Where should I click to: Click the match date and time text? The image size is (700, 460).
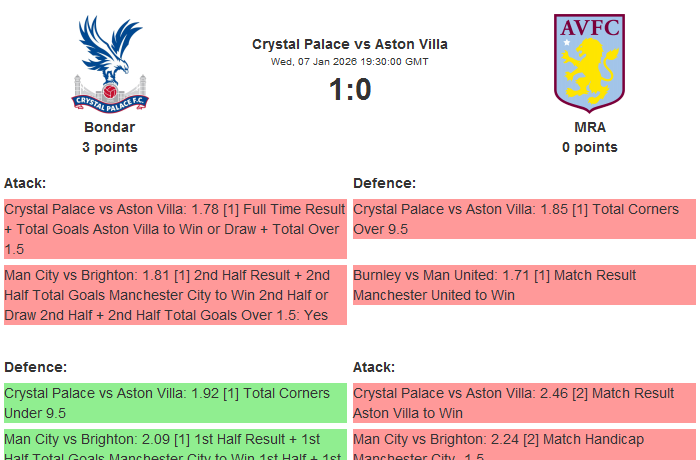(x=350, y=61)
